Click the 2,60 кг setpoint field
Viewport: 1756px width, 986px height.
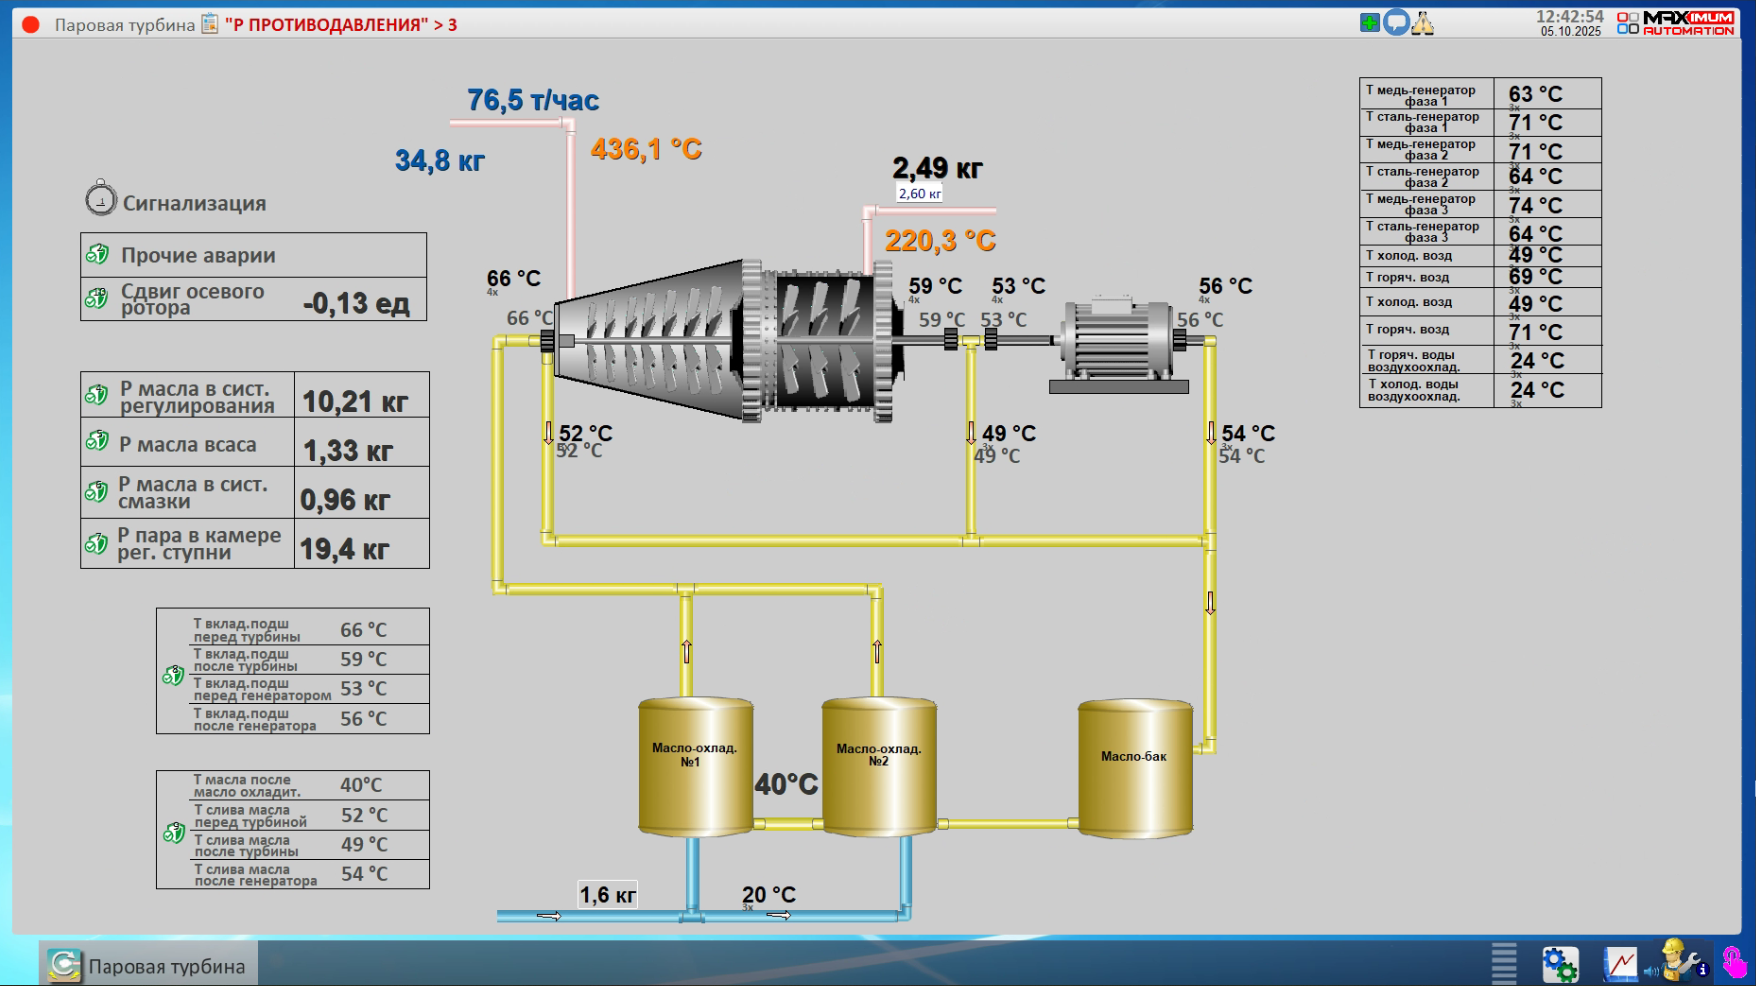coord(919,194)
